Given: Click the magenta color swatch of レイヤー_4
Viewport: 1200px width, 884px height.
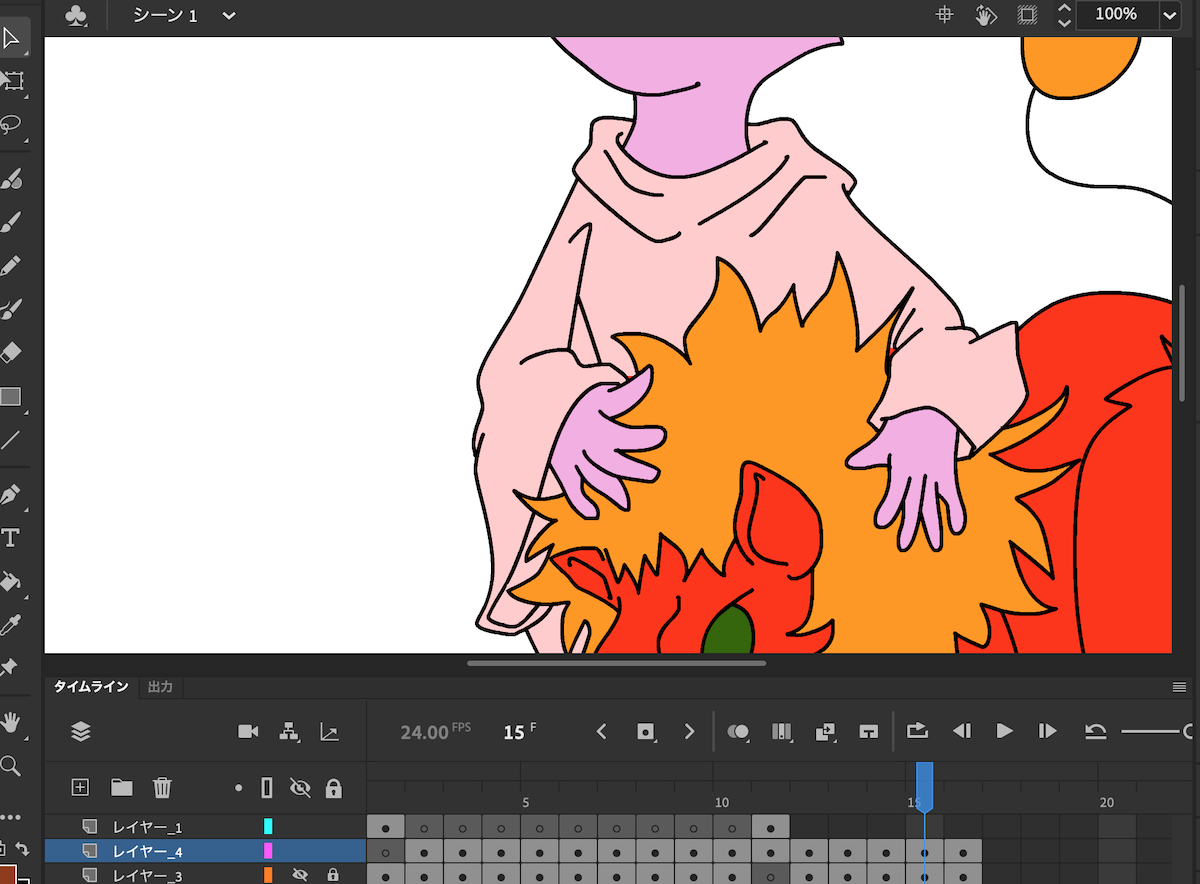Looking at the screenshot, I should (268, 851).
